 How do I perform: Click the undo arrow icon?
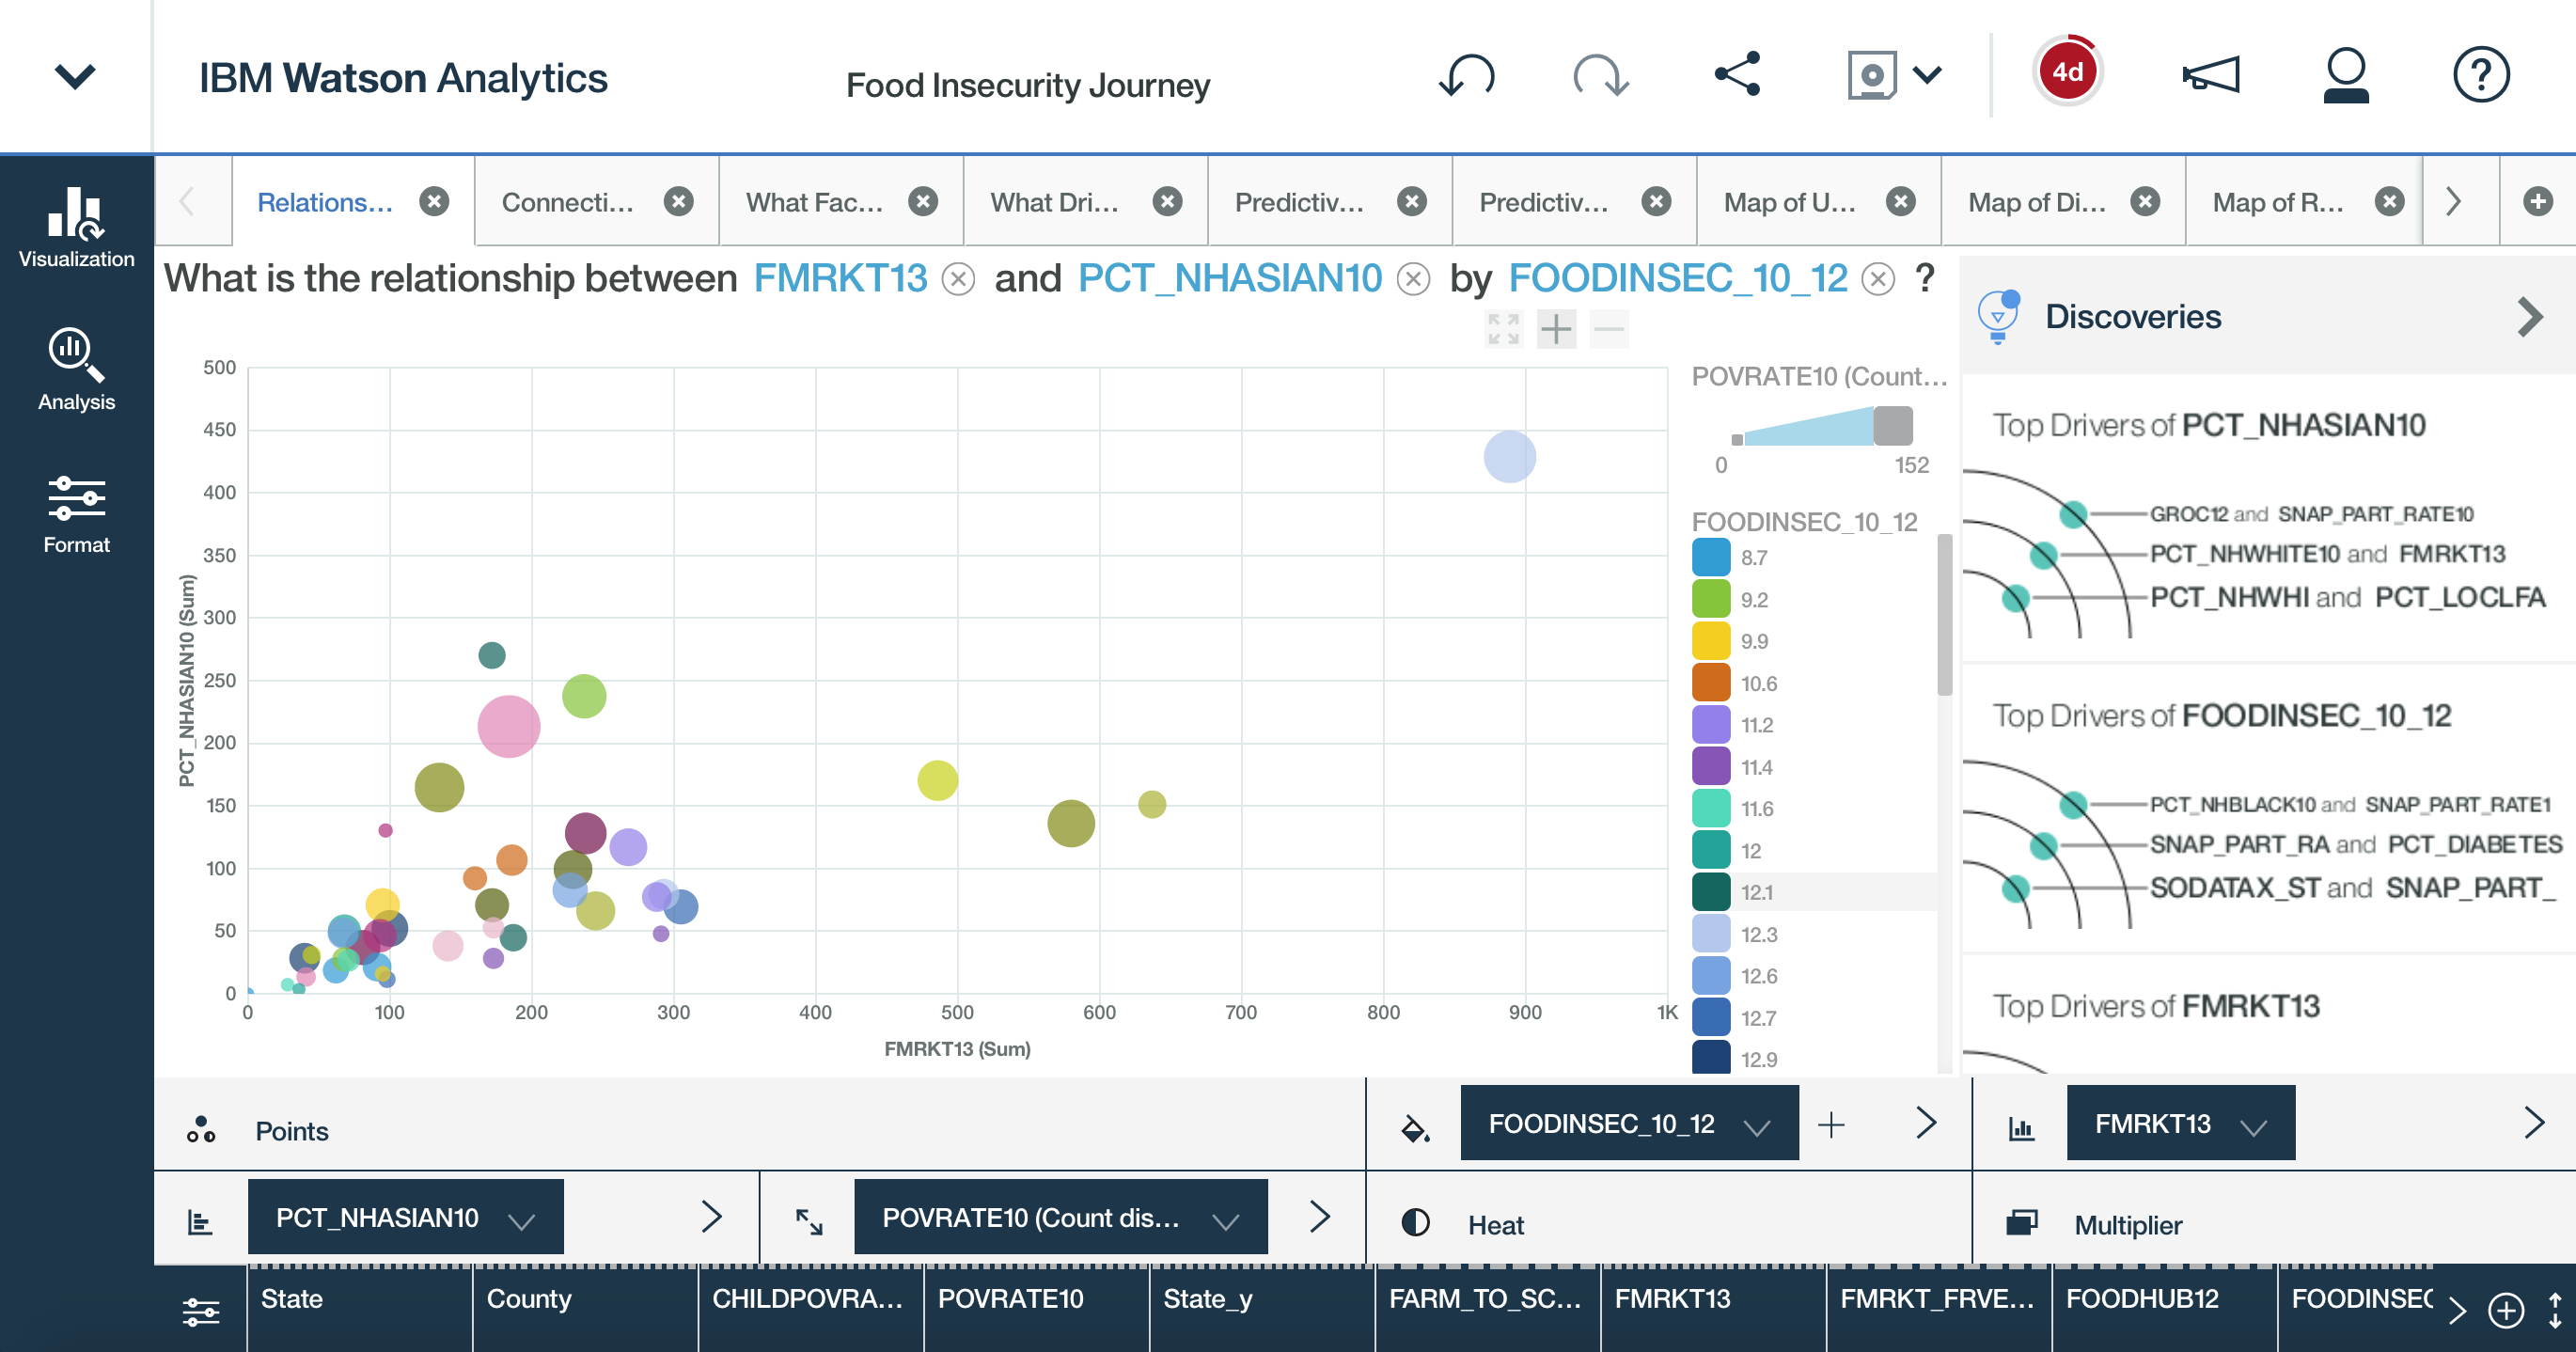point(1466,75)
